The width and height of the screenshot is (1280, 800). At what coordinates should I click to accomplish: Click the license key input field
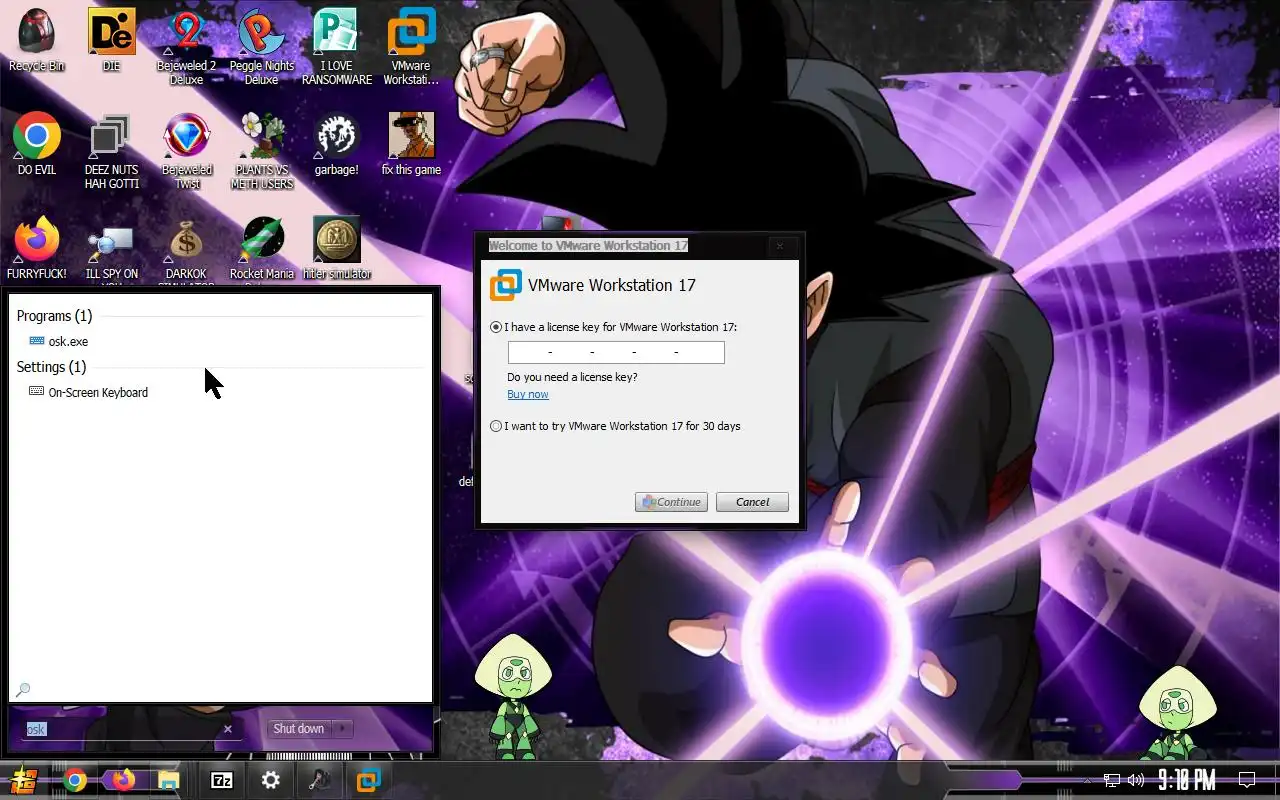coord(616,352)
